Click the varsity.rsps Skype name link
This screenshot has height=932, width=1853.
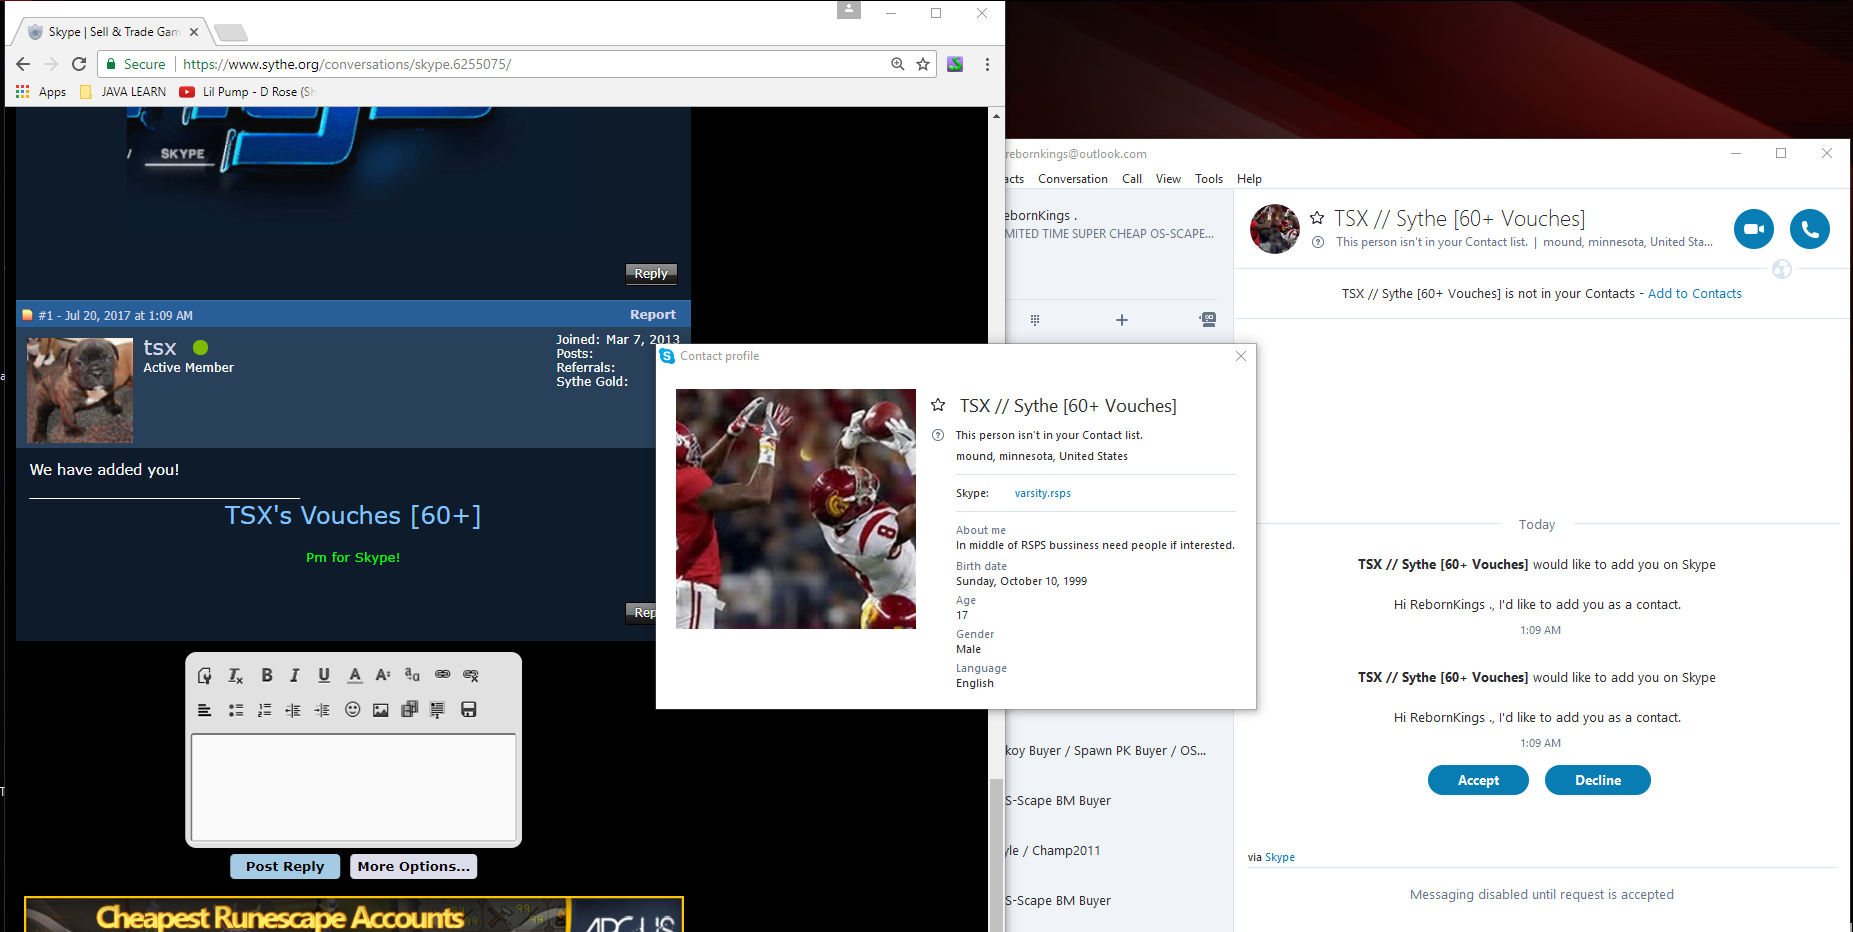click(x=1043, y=493)
